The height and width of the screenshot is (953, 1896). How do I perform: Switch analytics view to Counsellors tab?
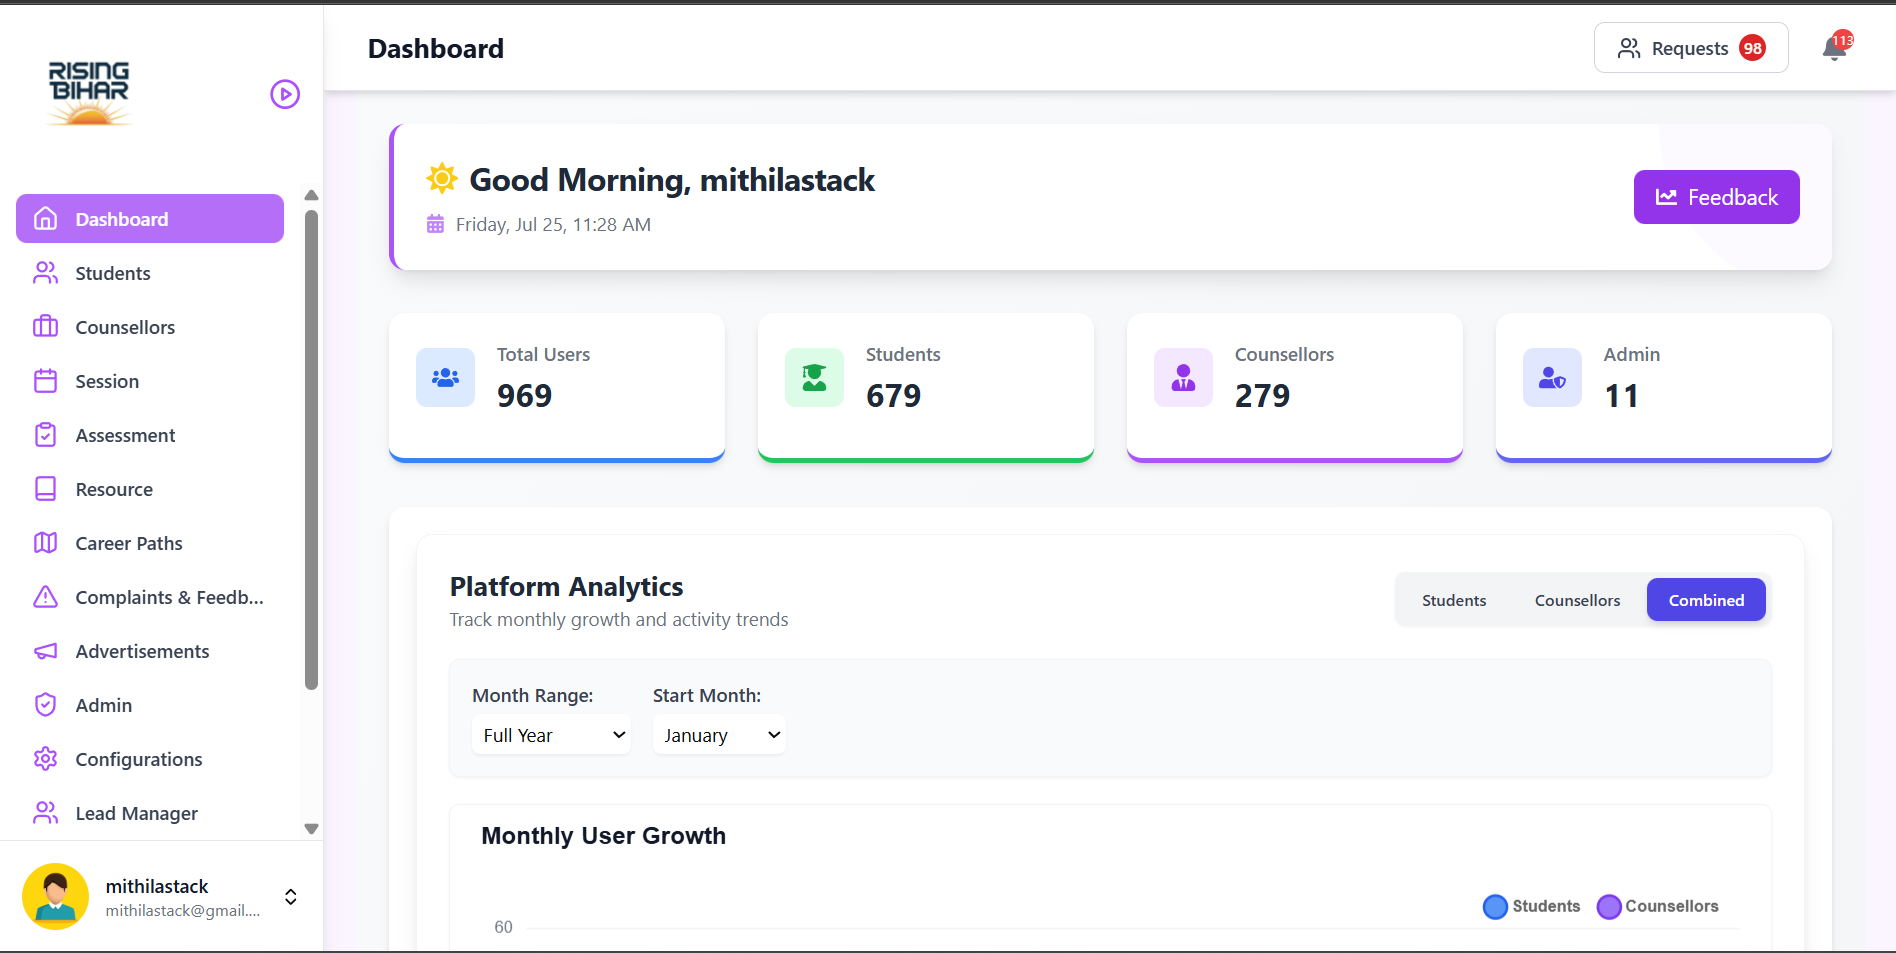click(1577, 600)
